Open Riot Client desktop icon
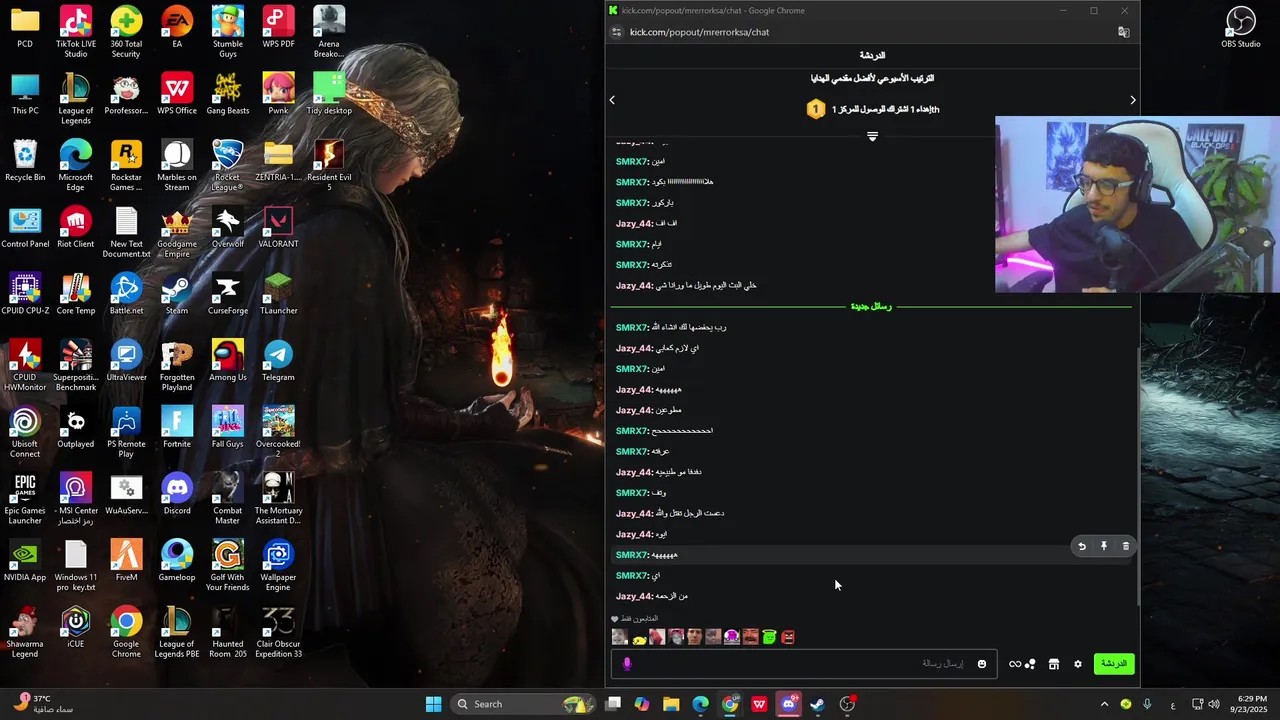Image resolution: width=1280 pixels, height=720 pixels. 76,228
